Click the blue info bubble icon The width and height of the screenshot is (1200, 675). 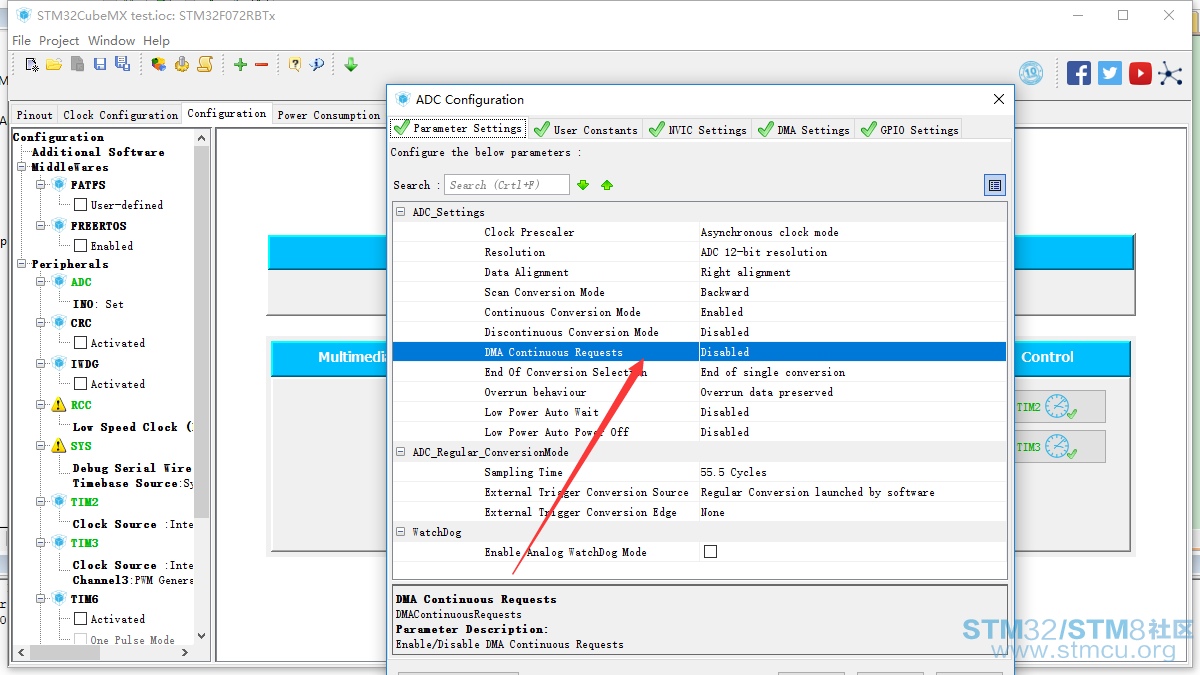point(317,64)
